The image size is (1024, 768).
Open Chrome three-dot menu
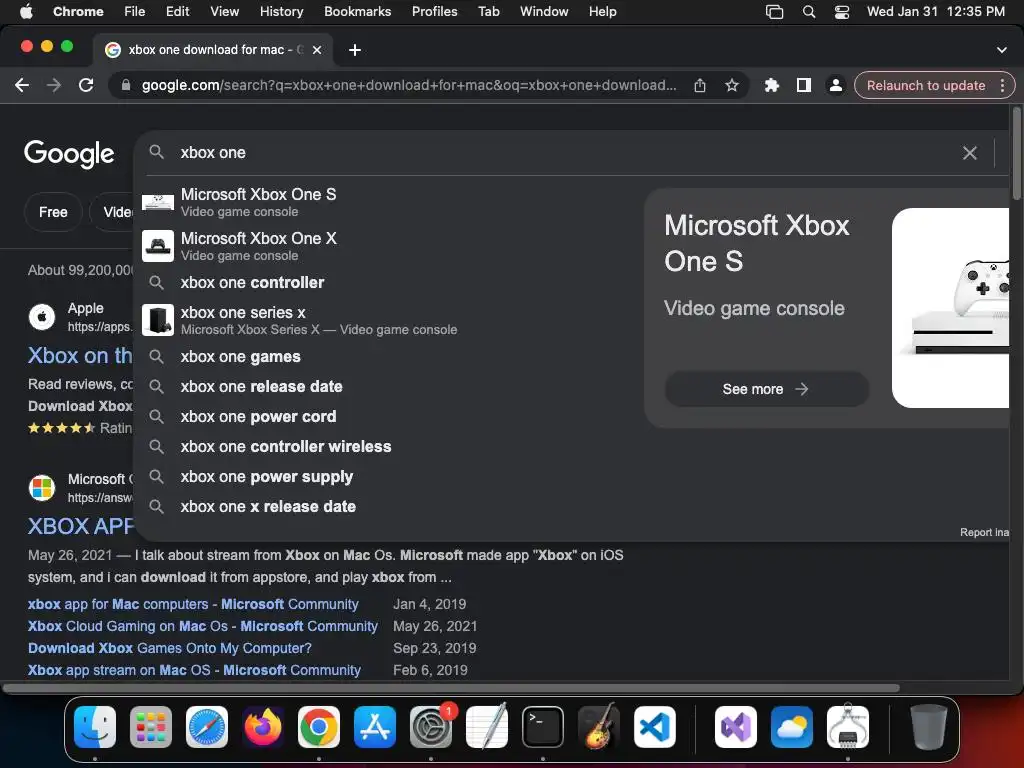(1002, 86)
